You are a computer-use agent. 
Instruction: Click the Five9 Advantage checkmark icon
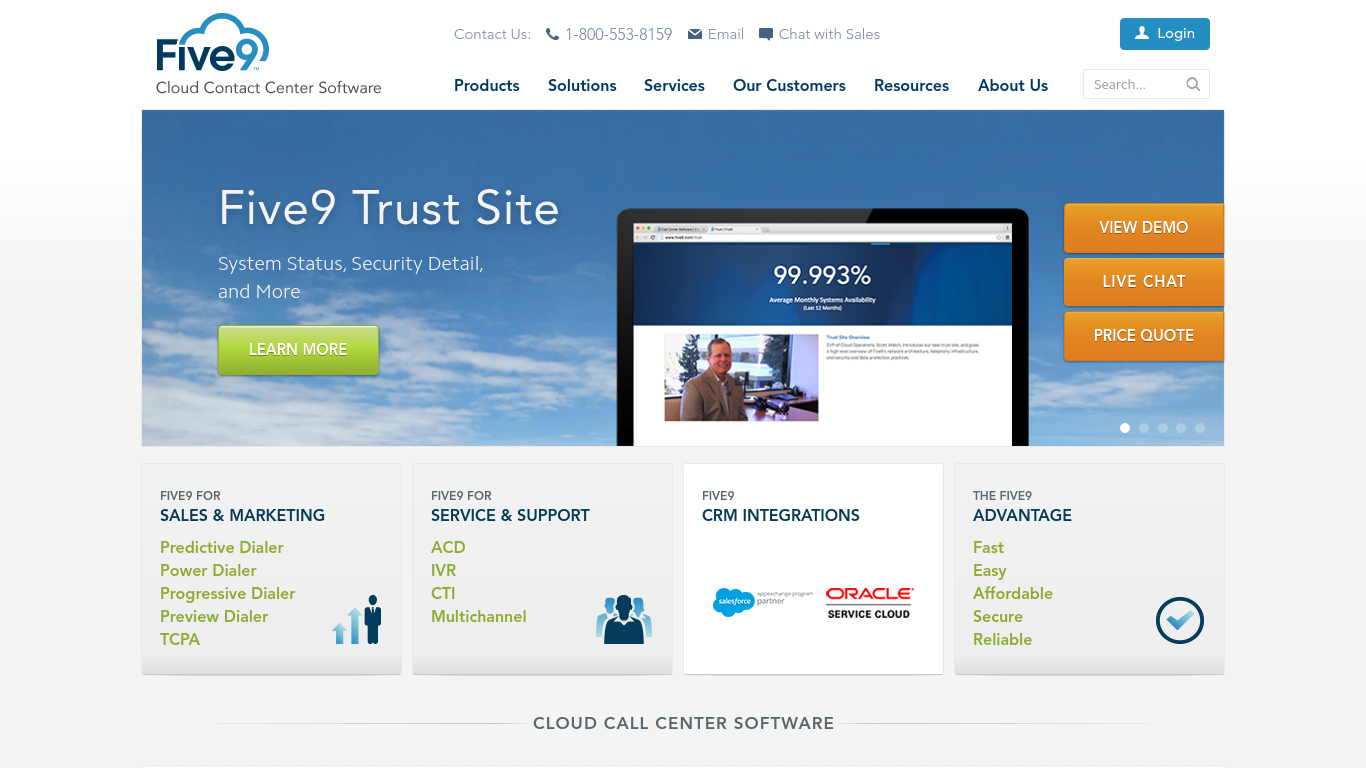tap(1180, 620)
